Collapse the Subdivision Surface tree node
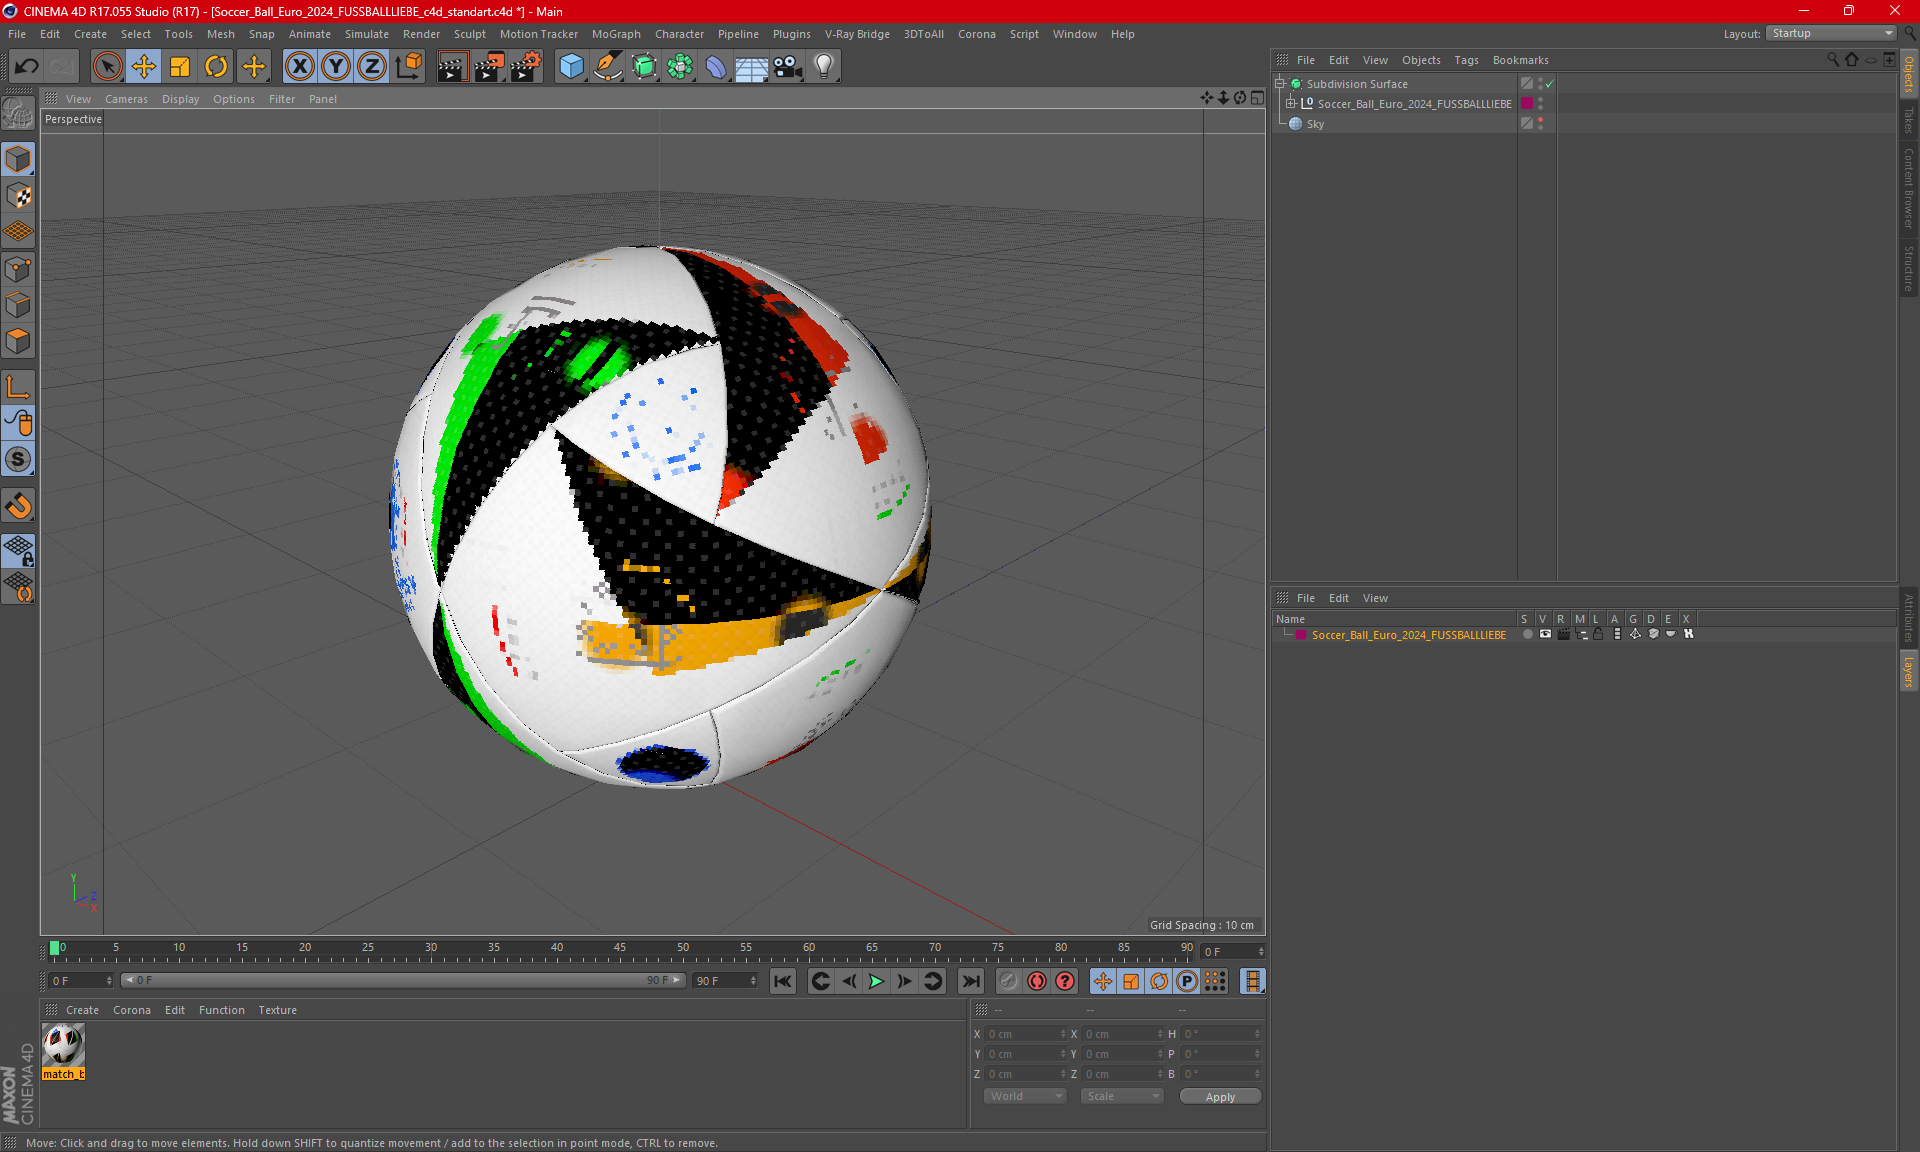This screenshot has width=1920, height=1152. tap(1280, 84)
